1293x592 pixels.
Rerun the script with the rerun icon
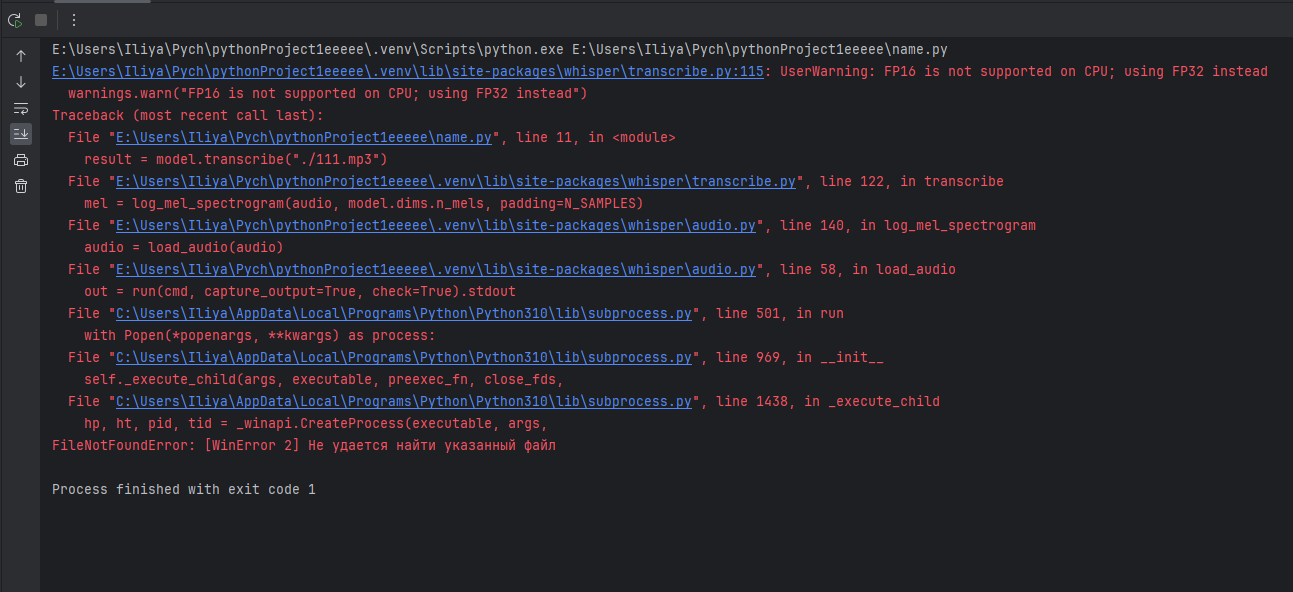(x=15, y=20)
